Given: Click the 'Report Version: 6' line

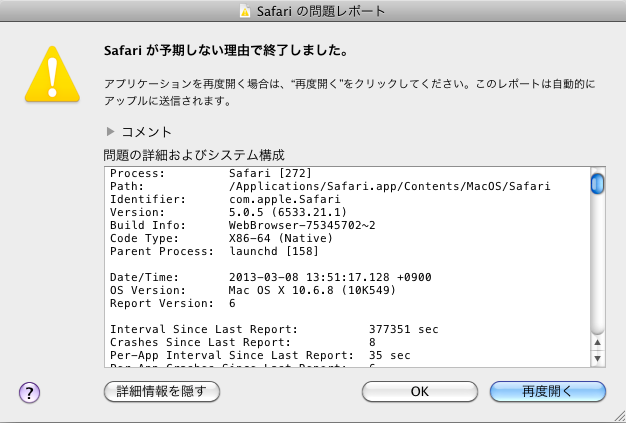Looking at the screenshot, I should [173, 303].
